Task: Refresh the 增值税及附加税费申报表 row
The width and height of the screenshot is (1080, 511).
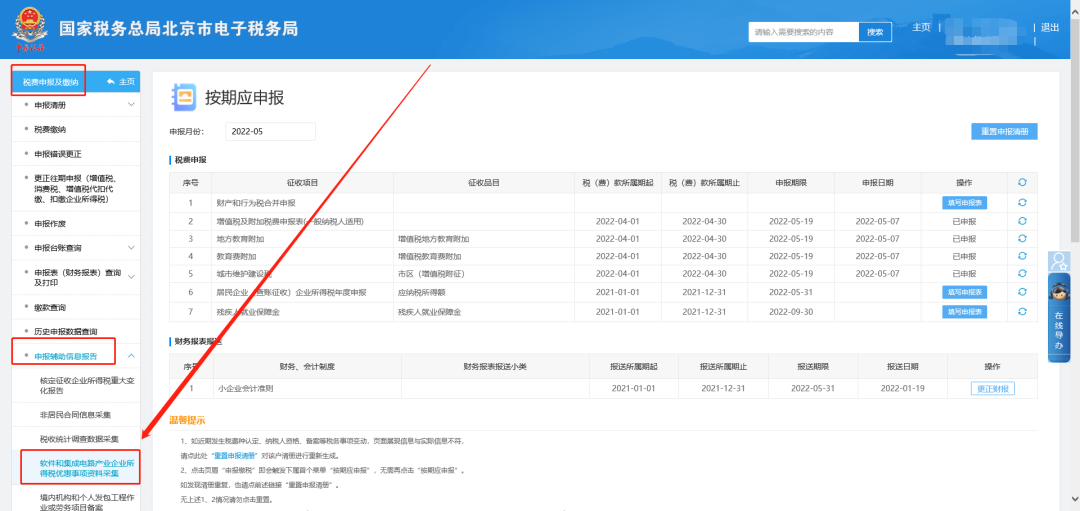Action: 1022,221
